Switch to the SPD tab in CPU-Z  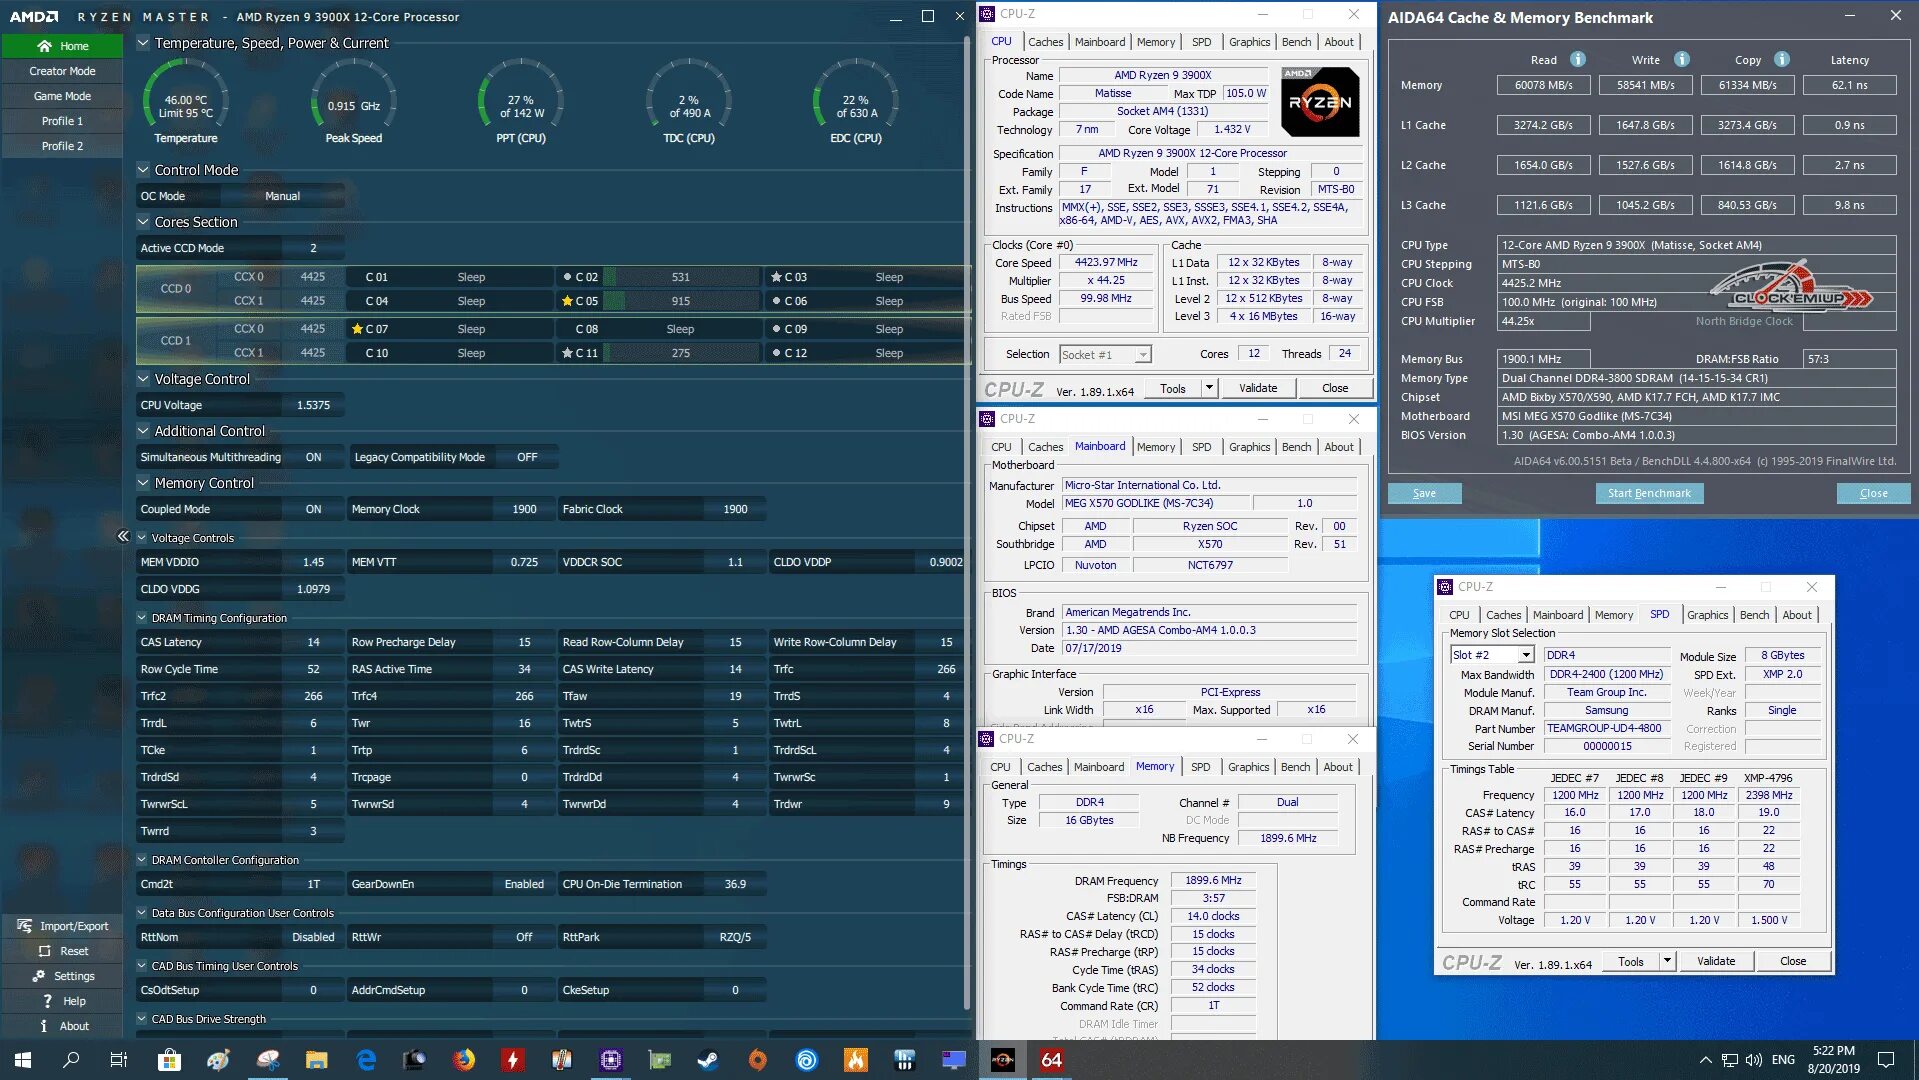[x=1202, y=42]
